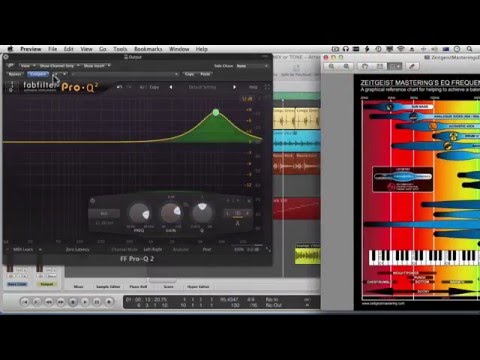Click the Pro-Q 2 undo arrow icon
This screenshot has height=360, width=480.
click(119, 87)
